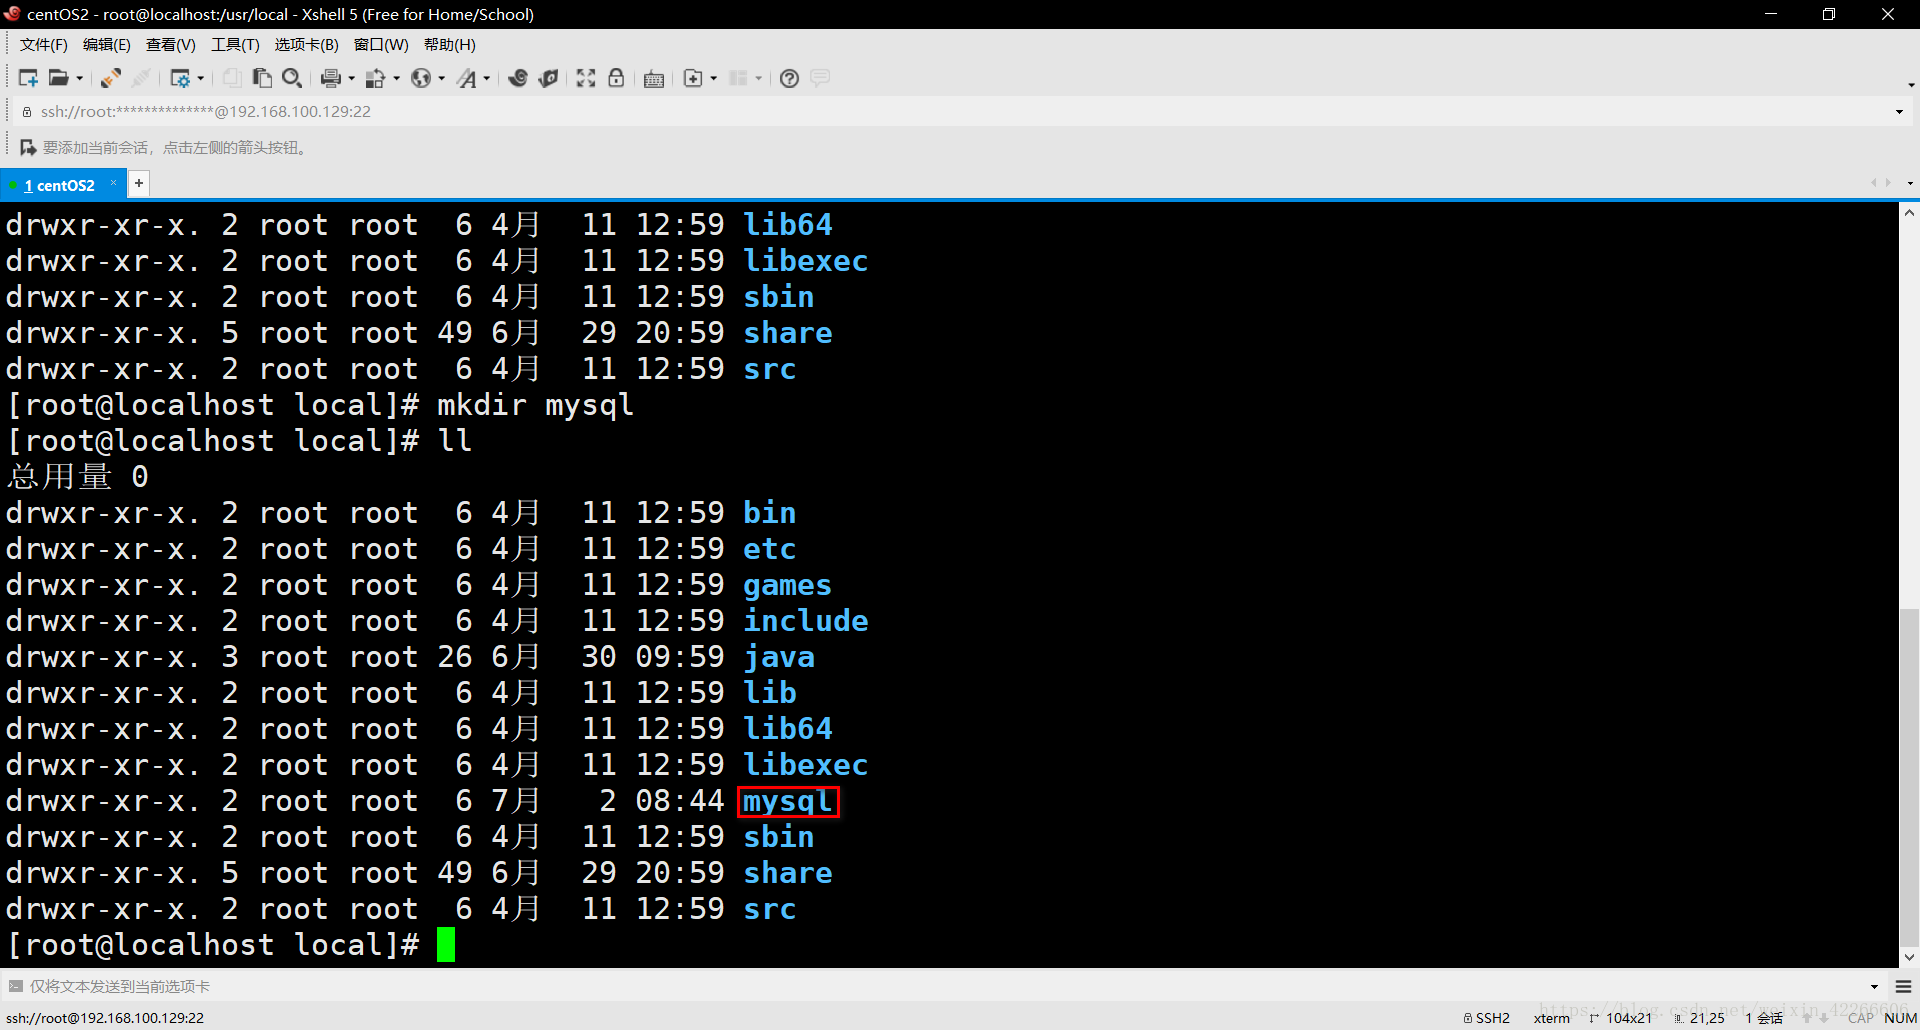Click the xterm status bar entry
Image resolution: width=1920 pixels, height=1030 pixels.
click(x=1552, y=1018)
